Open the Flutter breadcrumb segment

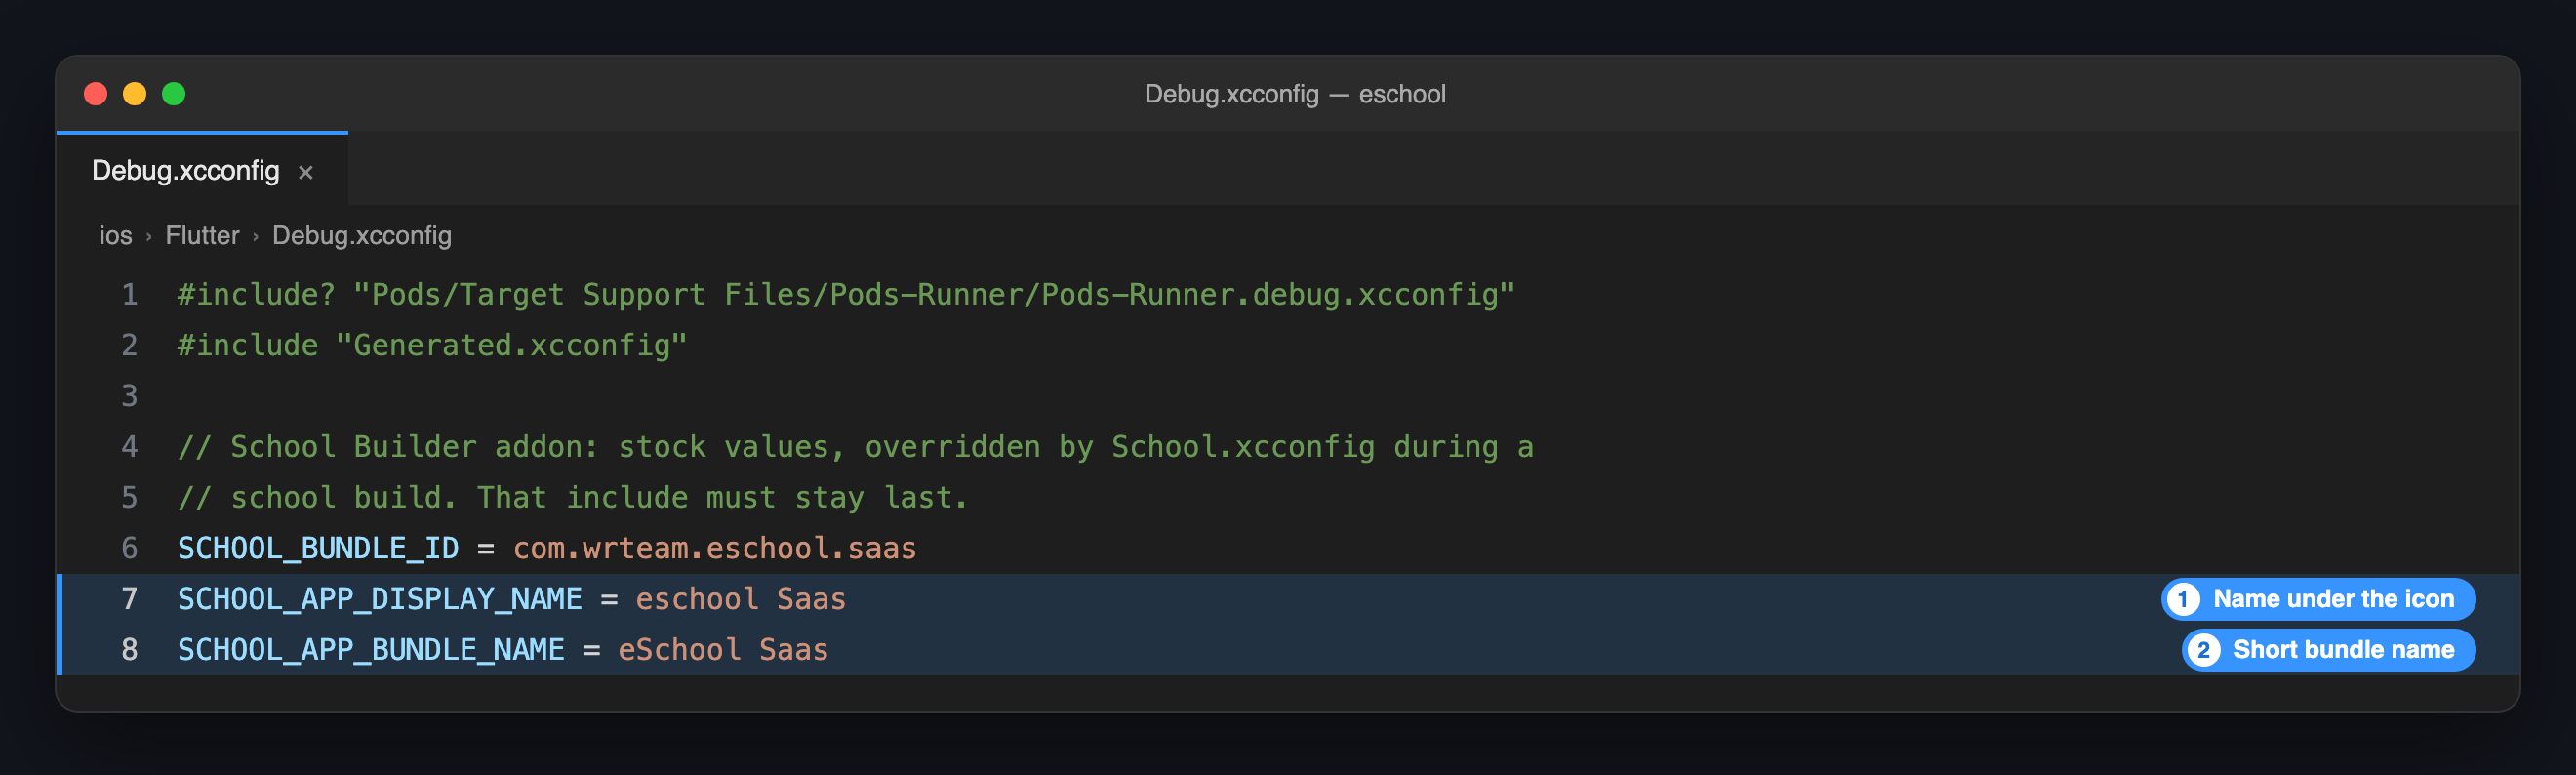203,236
